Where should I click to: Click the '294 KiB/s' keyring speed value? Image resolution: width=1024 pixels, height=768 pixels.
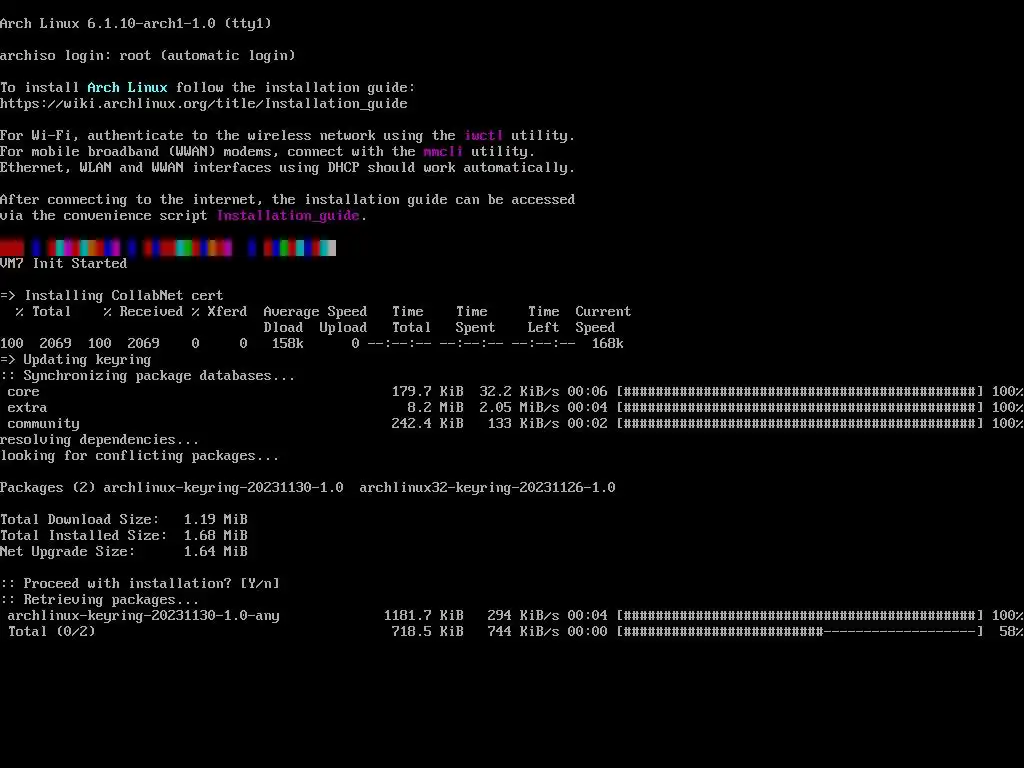point(523,616)
